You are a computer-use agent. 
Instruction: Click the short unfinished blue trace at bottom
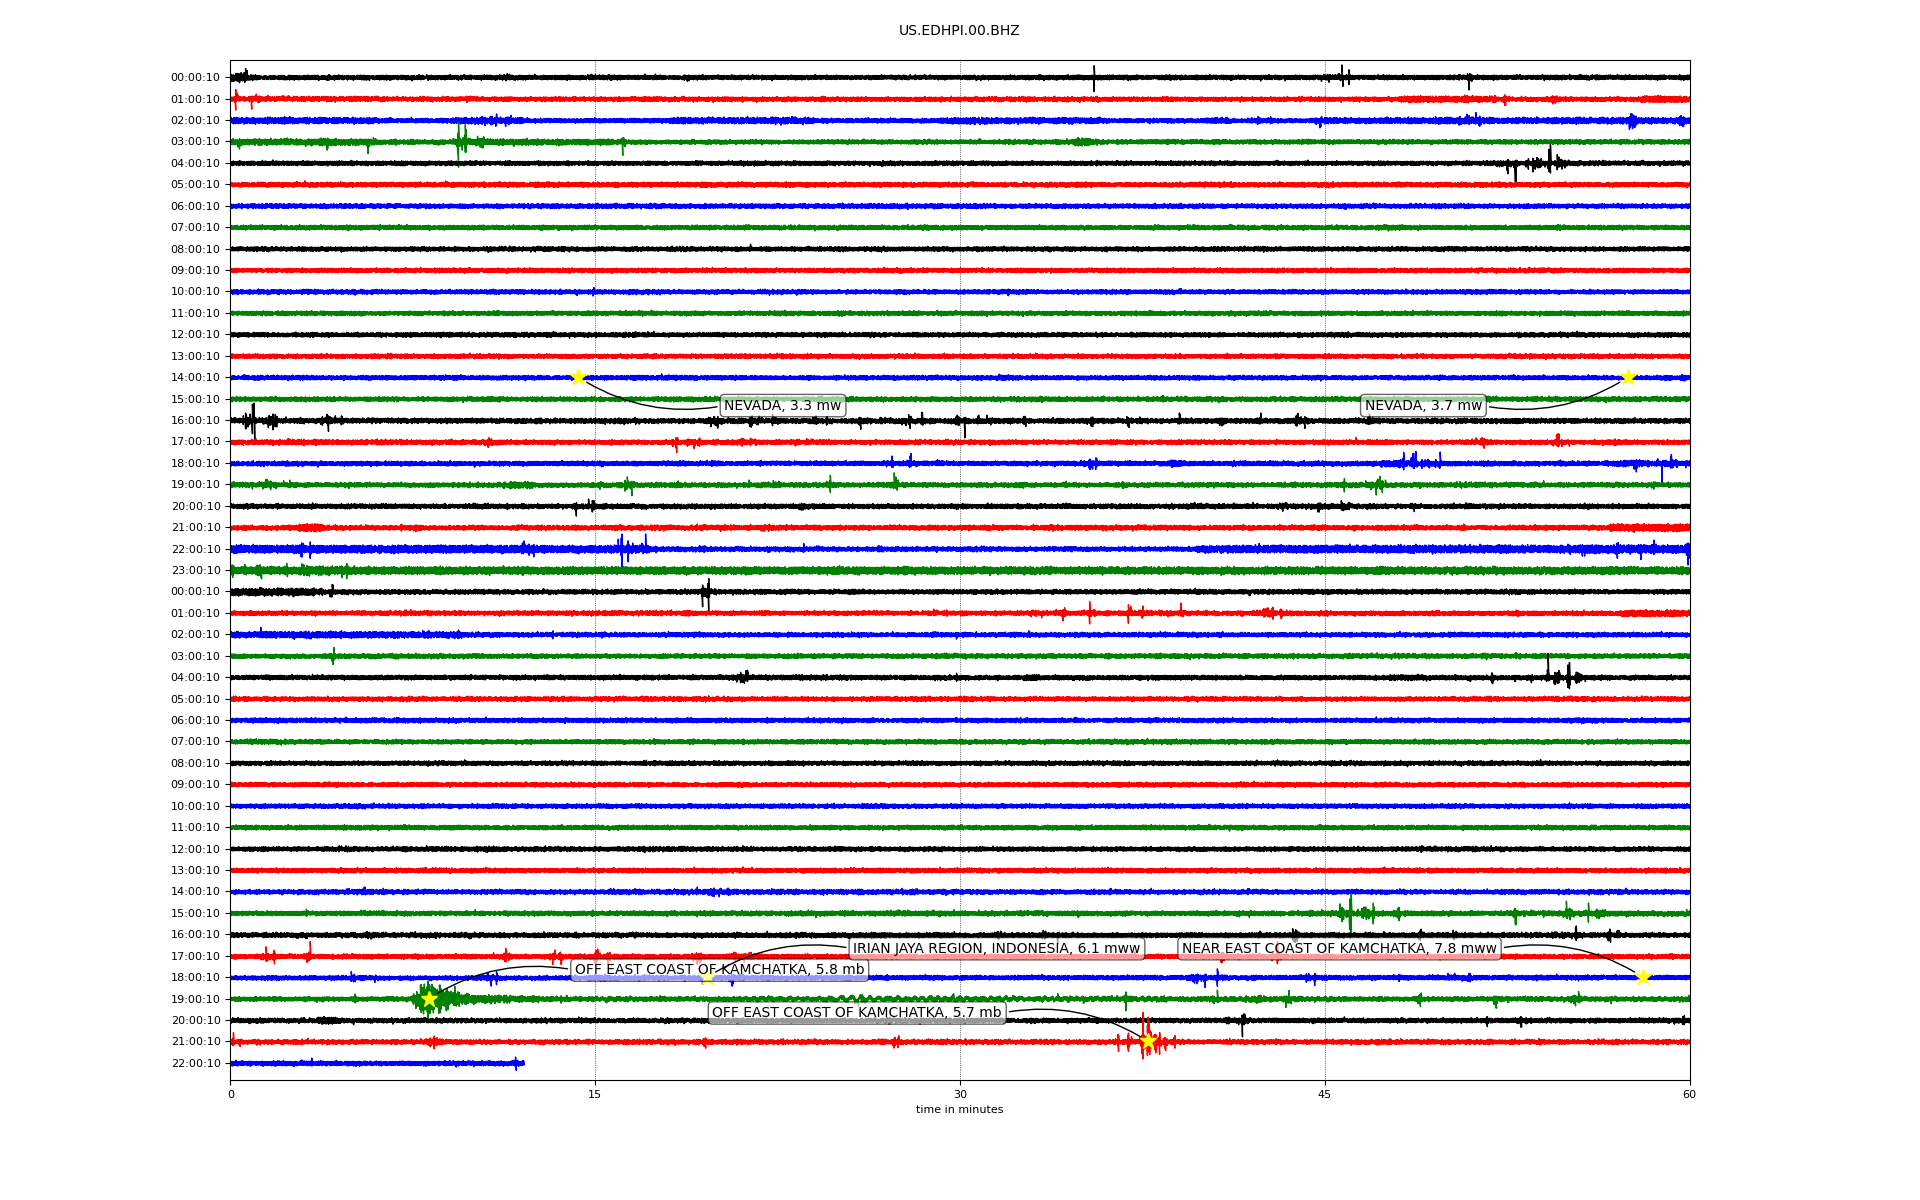[x=377, y=1063]
